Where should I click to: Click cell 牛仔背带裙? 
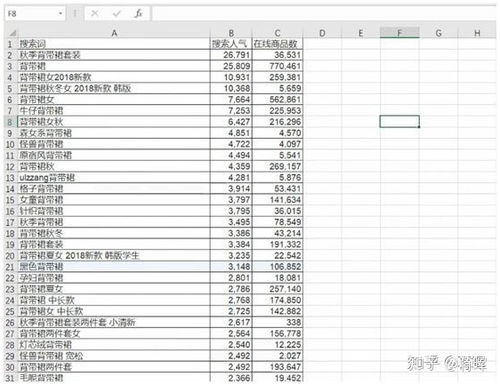(x=114, y=111)
